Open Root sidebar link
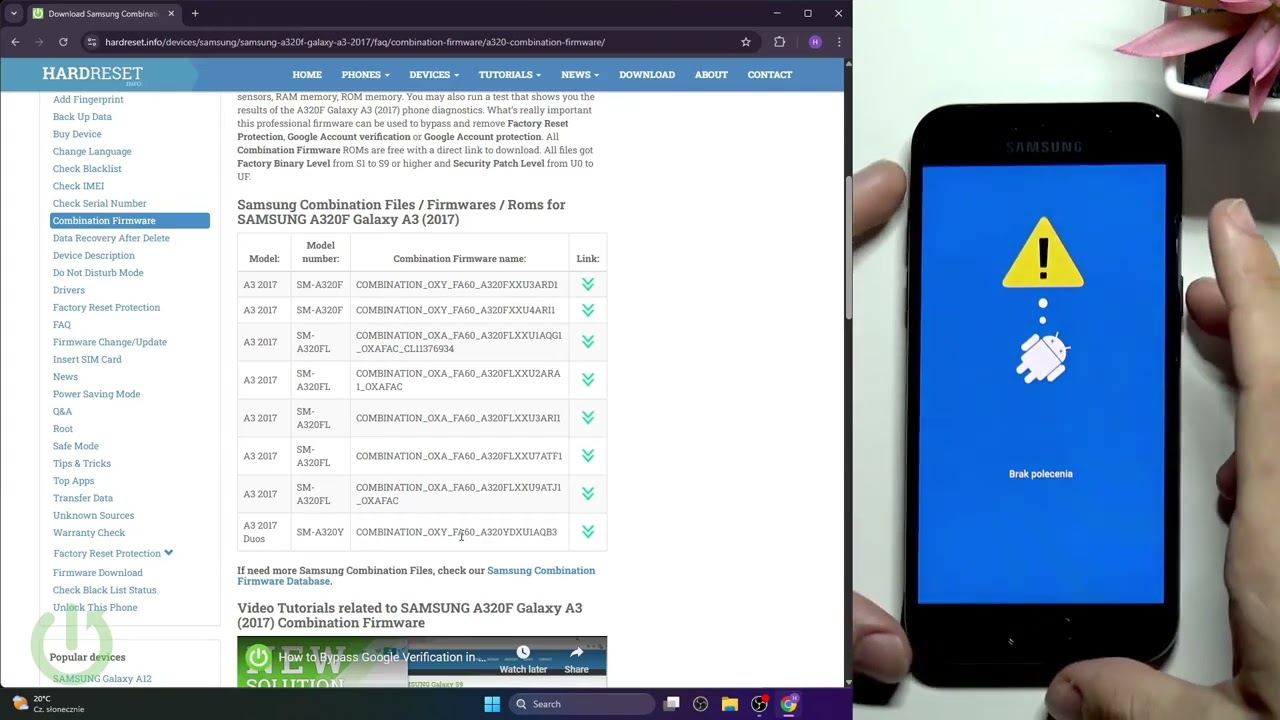 point(63,429)
